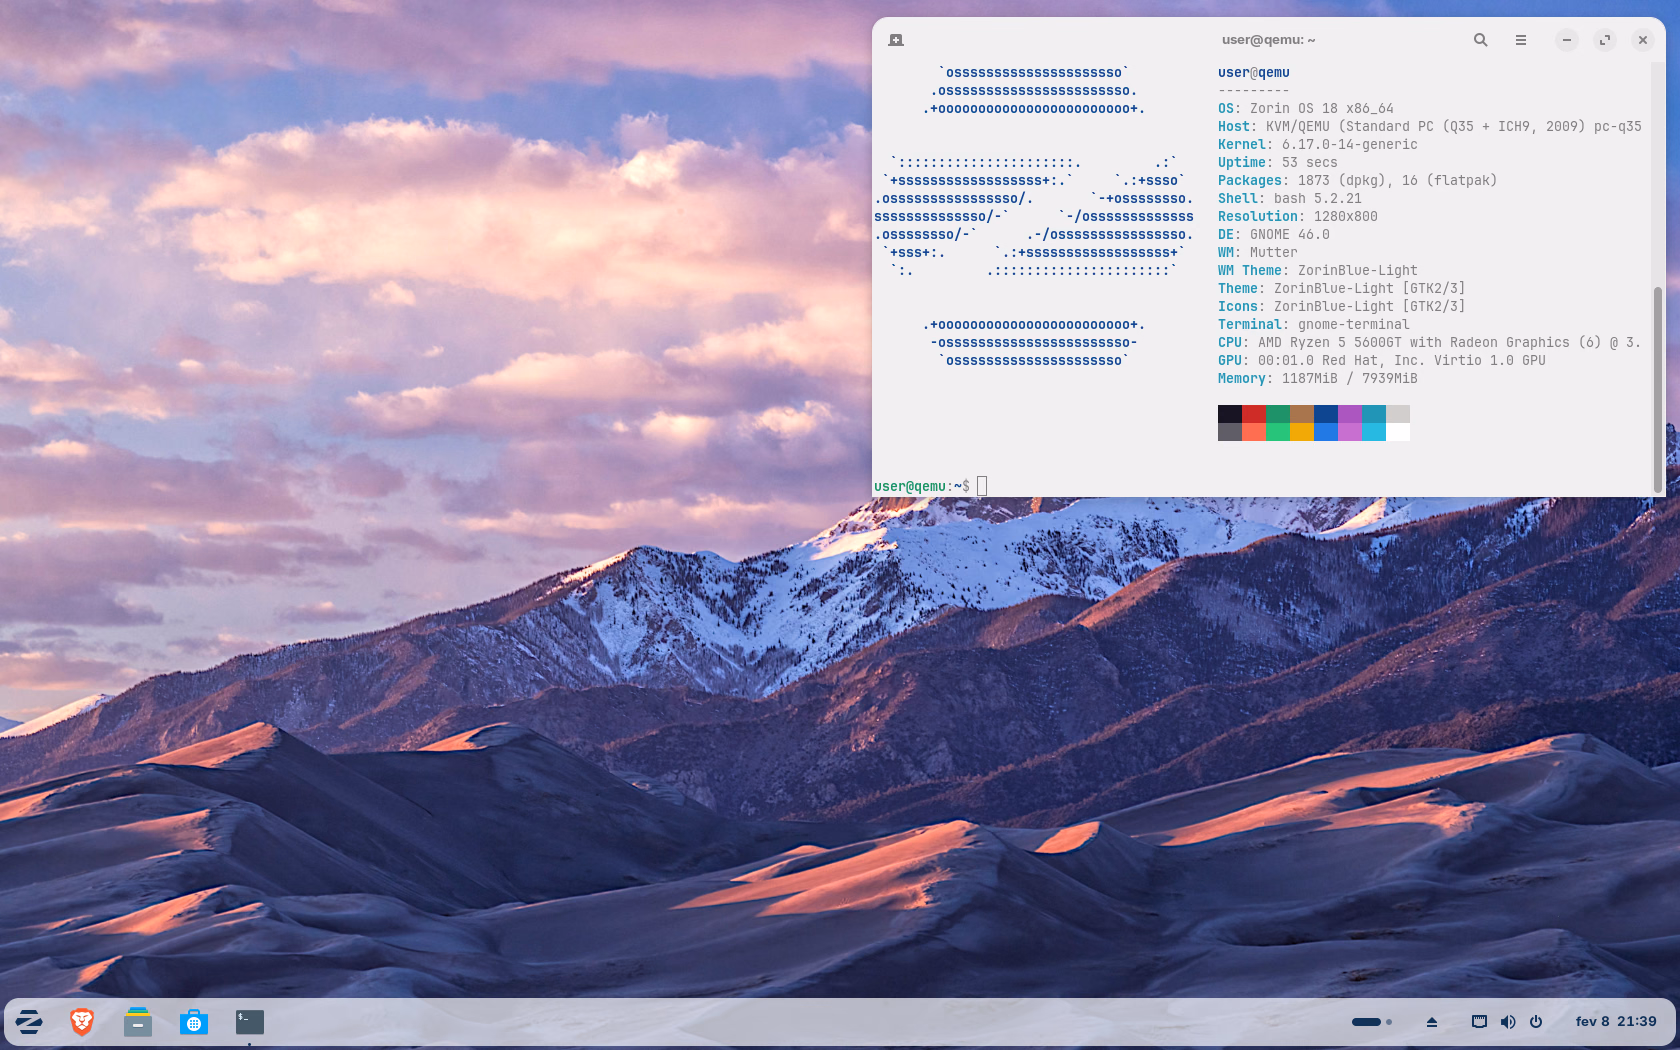Open the volume speaker tray icon

(1508, 1022)
